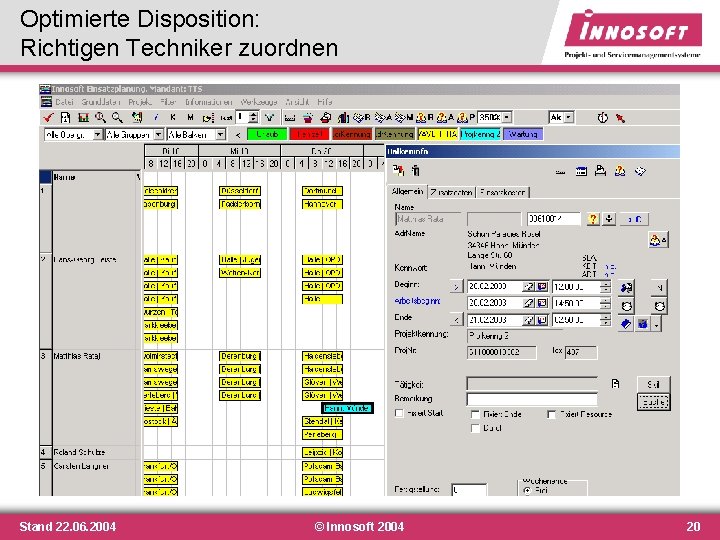This screenshot has width=720, height=540.
Task: Click the M toolbar button
Action: (x=190, y=118)
